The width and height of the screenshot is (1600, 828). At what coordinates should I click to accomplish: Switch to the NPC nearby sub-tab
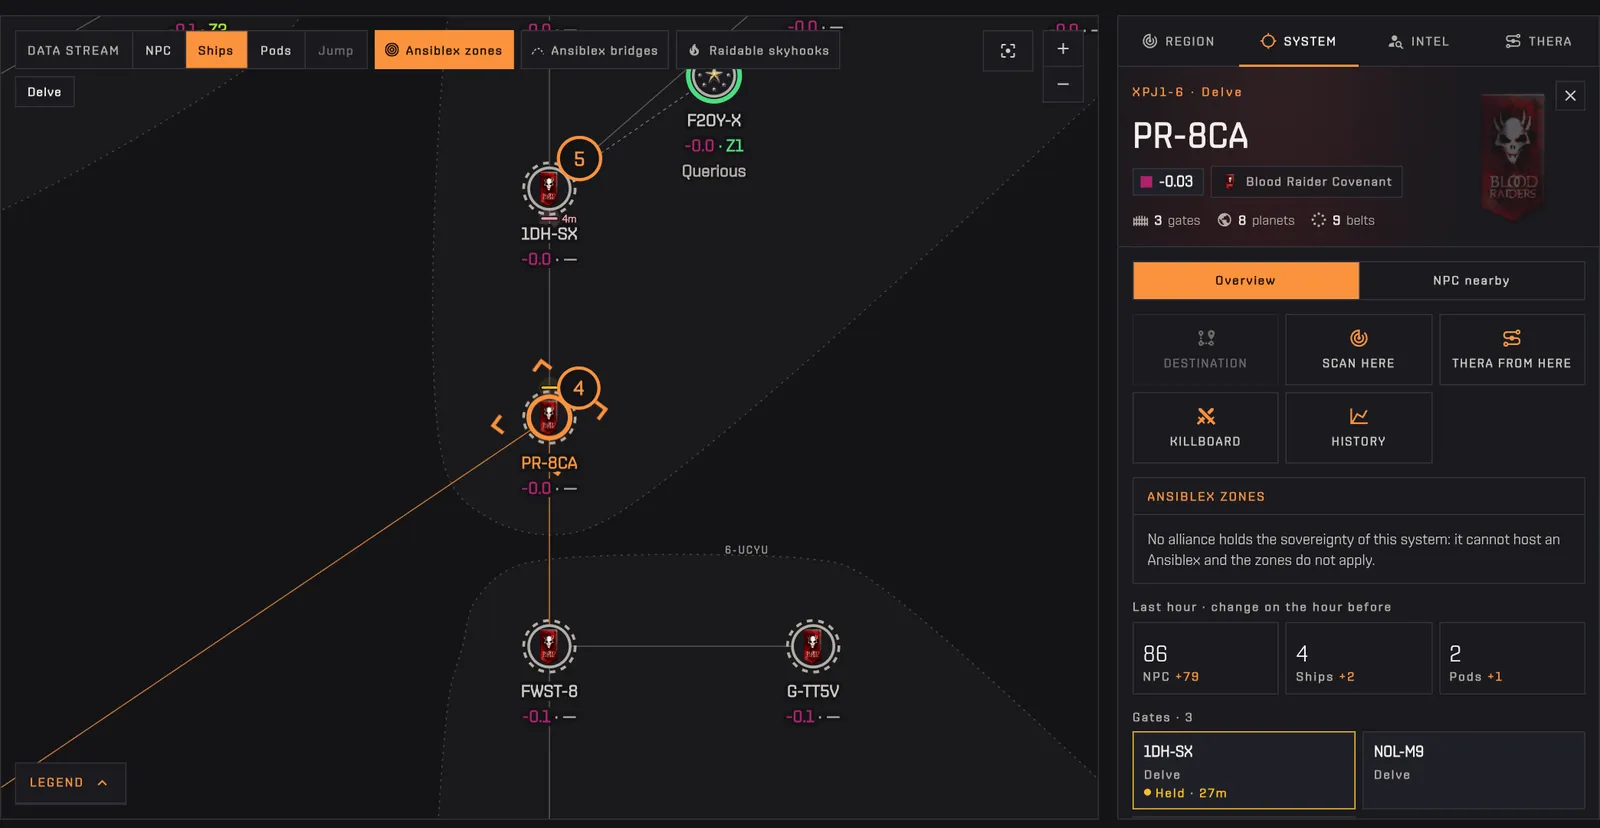pyautogui.click(x=1472, y=281)
